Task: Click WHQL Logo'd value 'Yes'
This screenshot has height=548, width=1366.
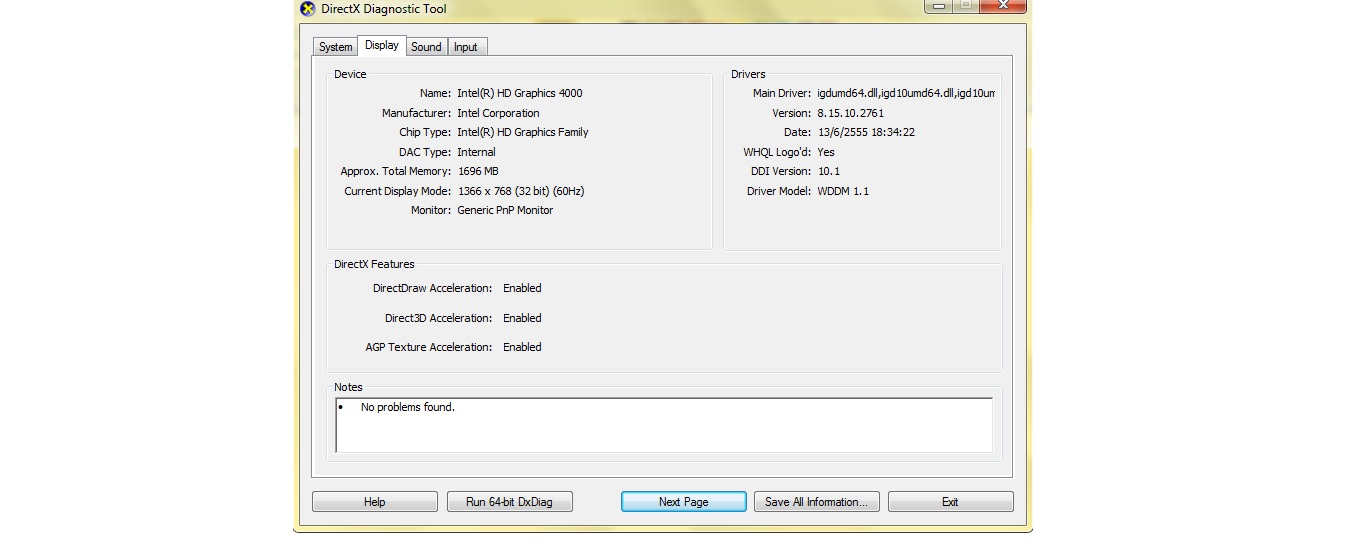Action: (x=826, y=152)
